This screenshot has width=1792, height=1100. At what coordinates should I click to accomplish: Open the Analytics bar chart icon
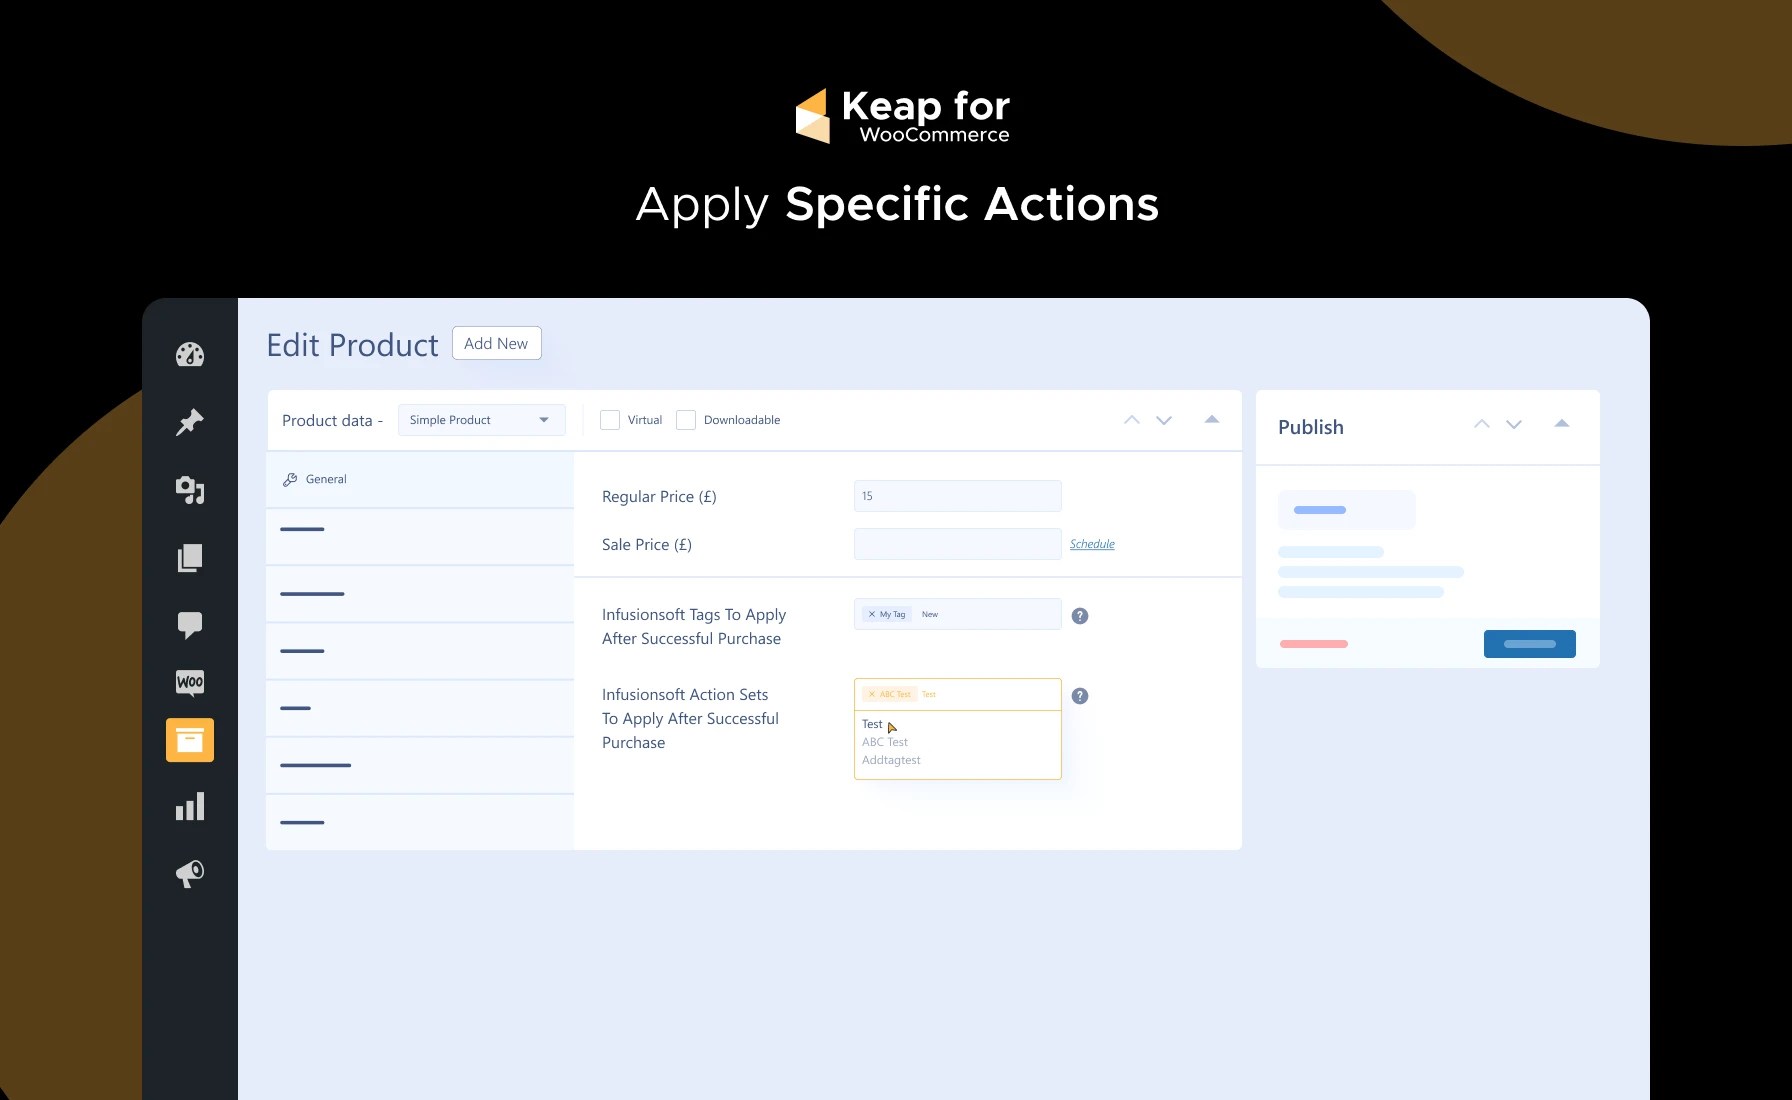click(x=190, y=806)
